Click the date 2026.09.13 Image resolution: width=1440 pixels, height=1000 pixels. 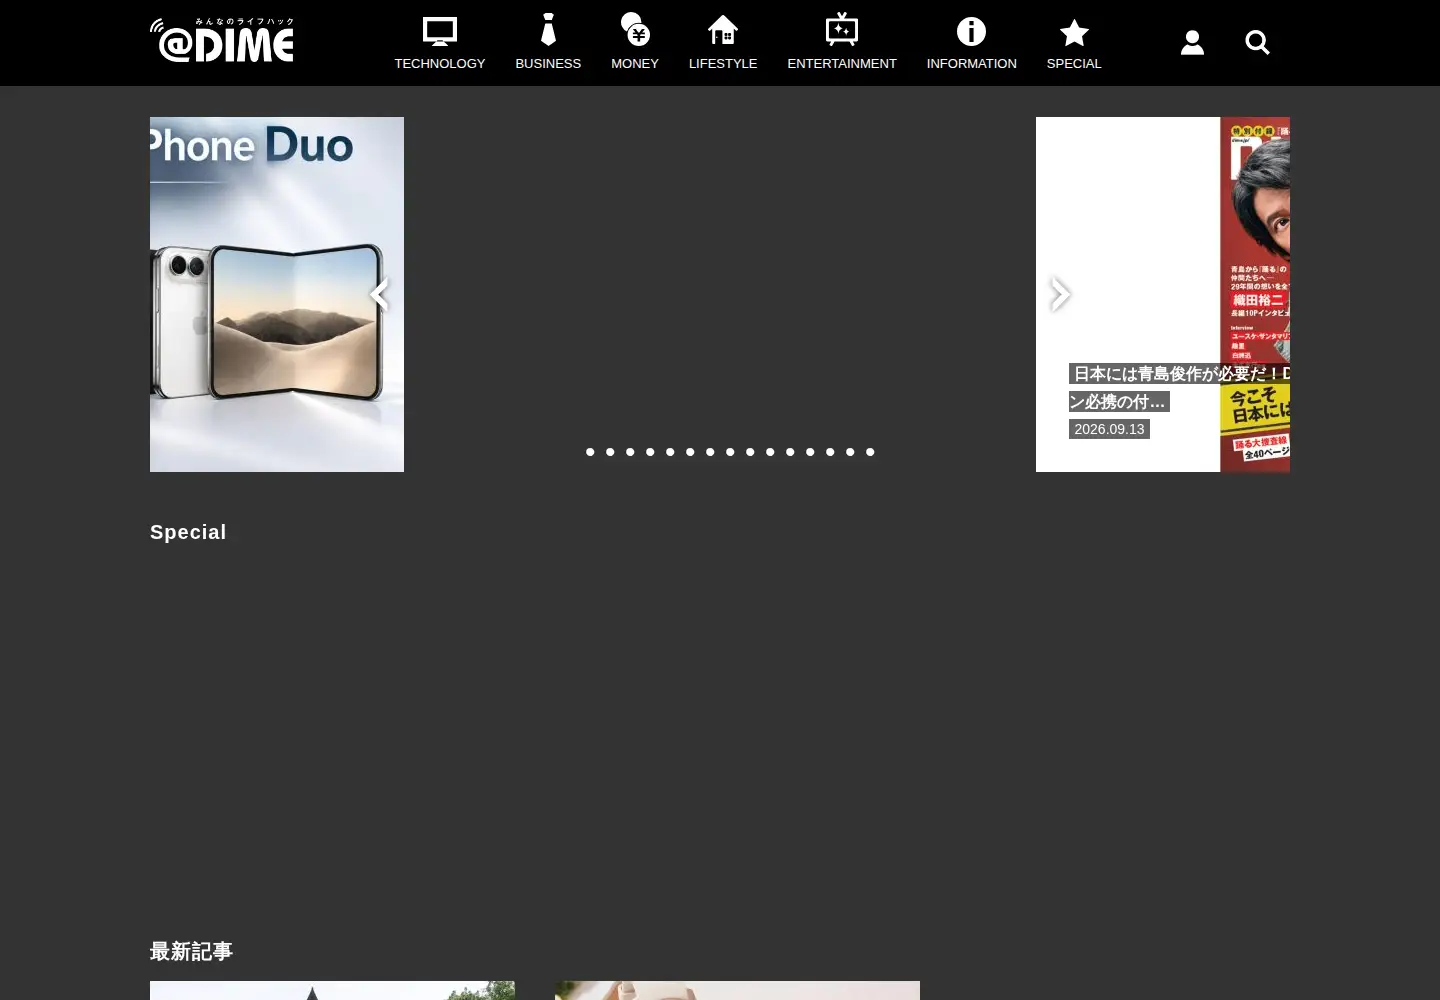1109,429
